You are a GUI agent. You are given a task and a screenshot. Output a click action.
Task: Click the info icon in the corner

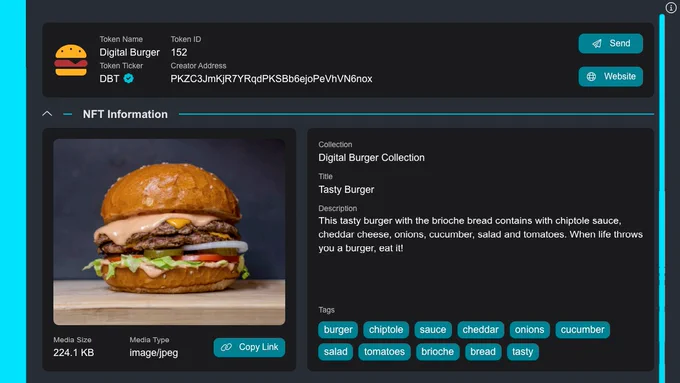pos(670,7)
